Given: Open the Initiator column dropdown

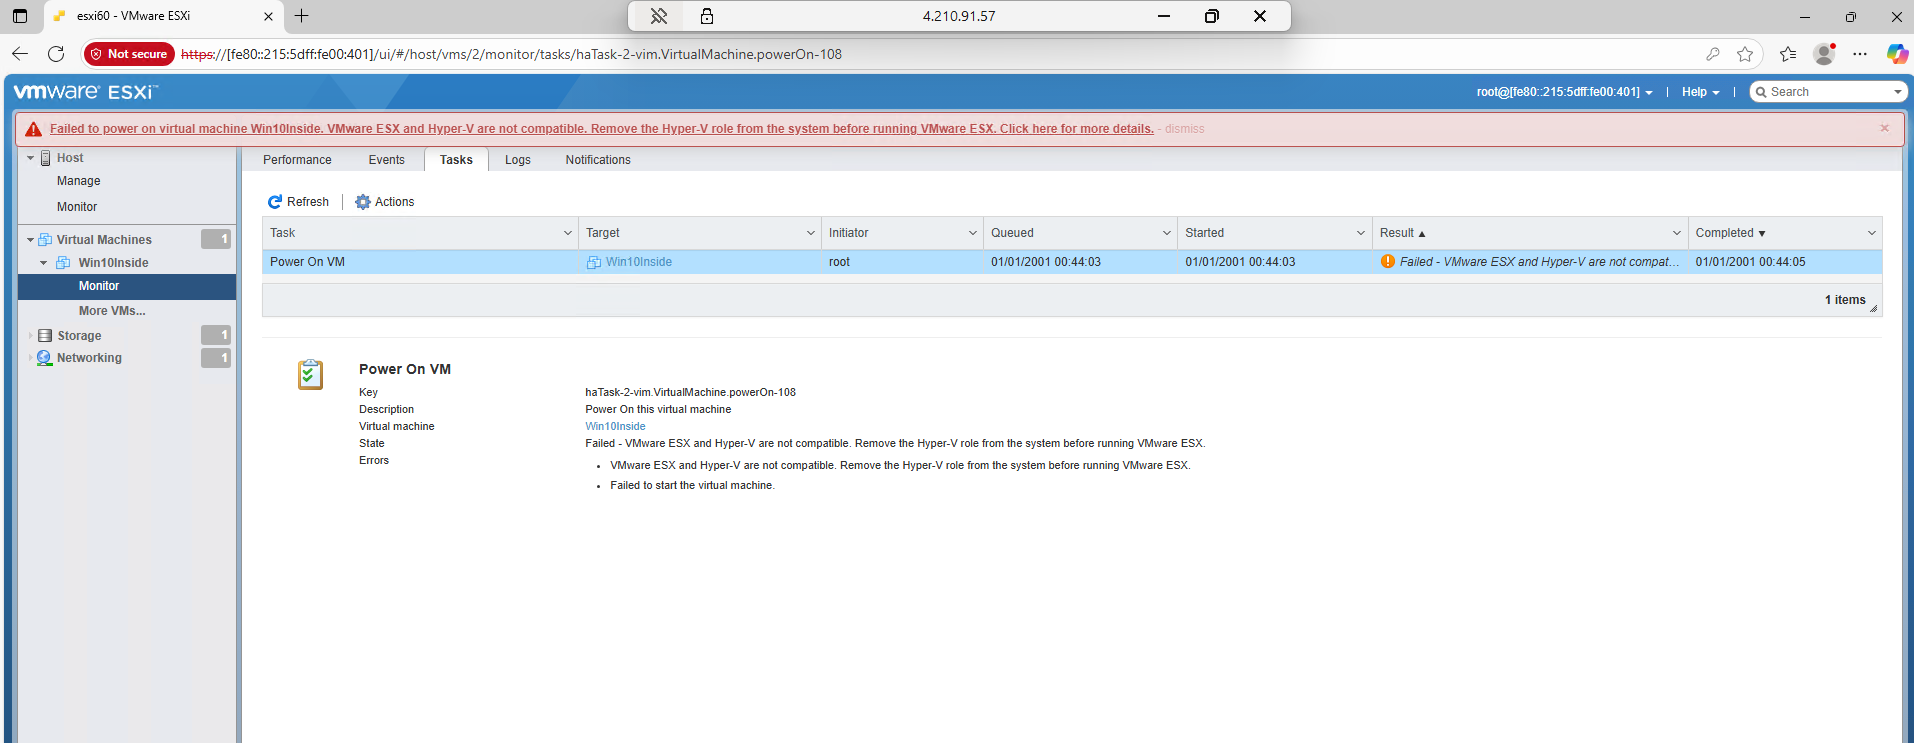Looking at the screenshot, I should coord(973,233).
